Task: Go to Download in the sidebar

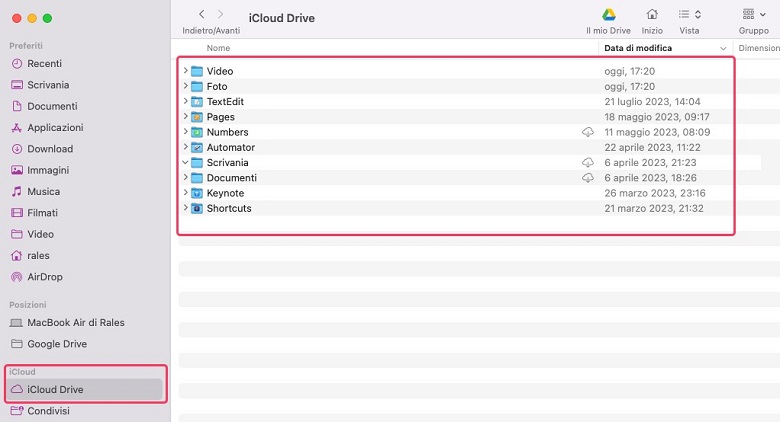Action: click(x=42, y=149)
